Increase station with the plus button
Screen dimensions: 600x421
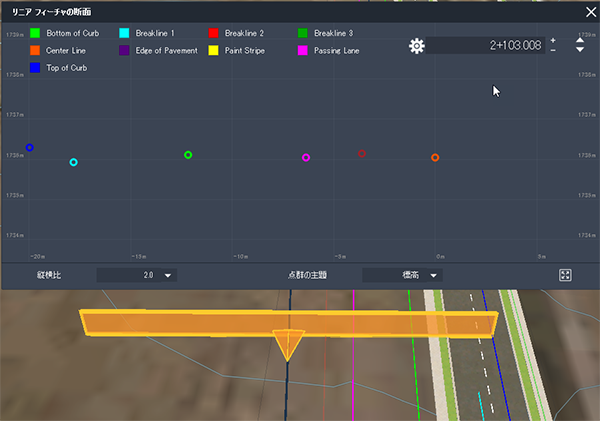coord(553,40)
